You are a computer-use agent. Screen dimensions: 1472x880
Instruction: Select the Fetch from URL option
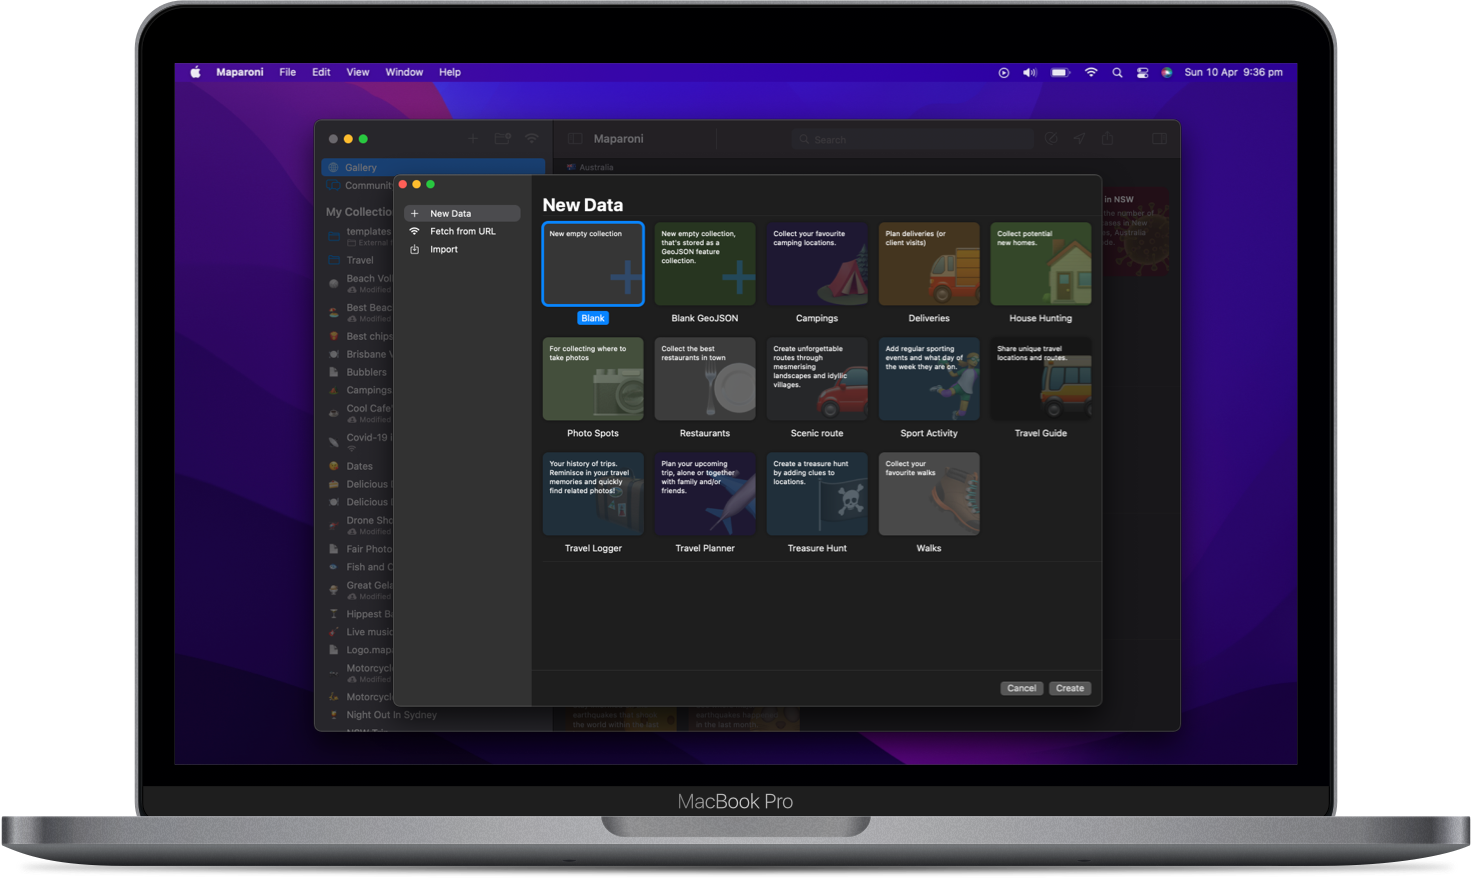tap(462, 231)
